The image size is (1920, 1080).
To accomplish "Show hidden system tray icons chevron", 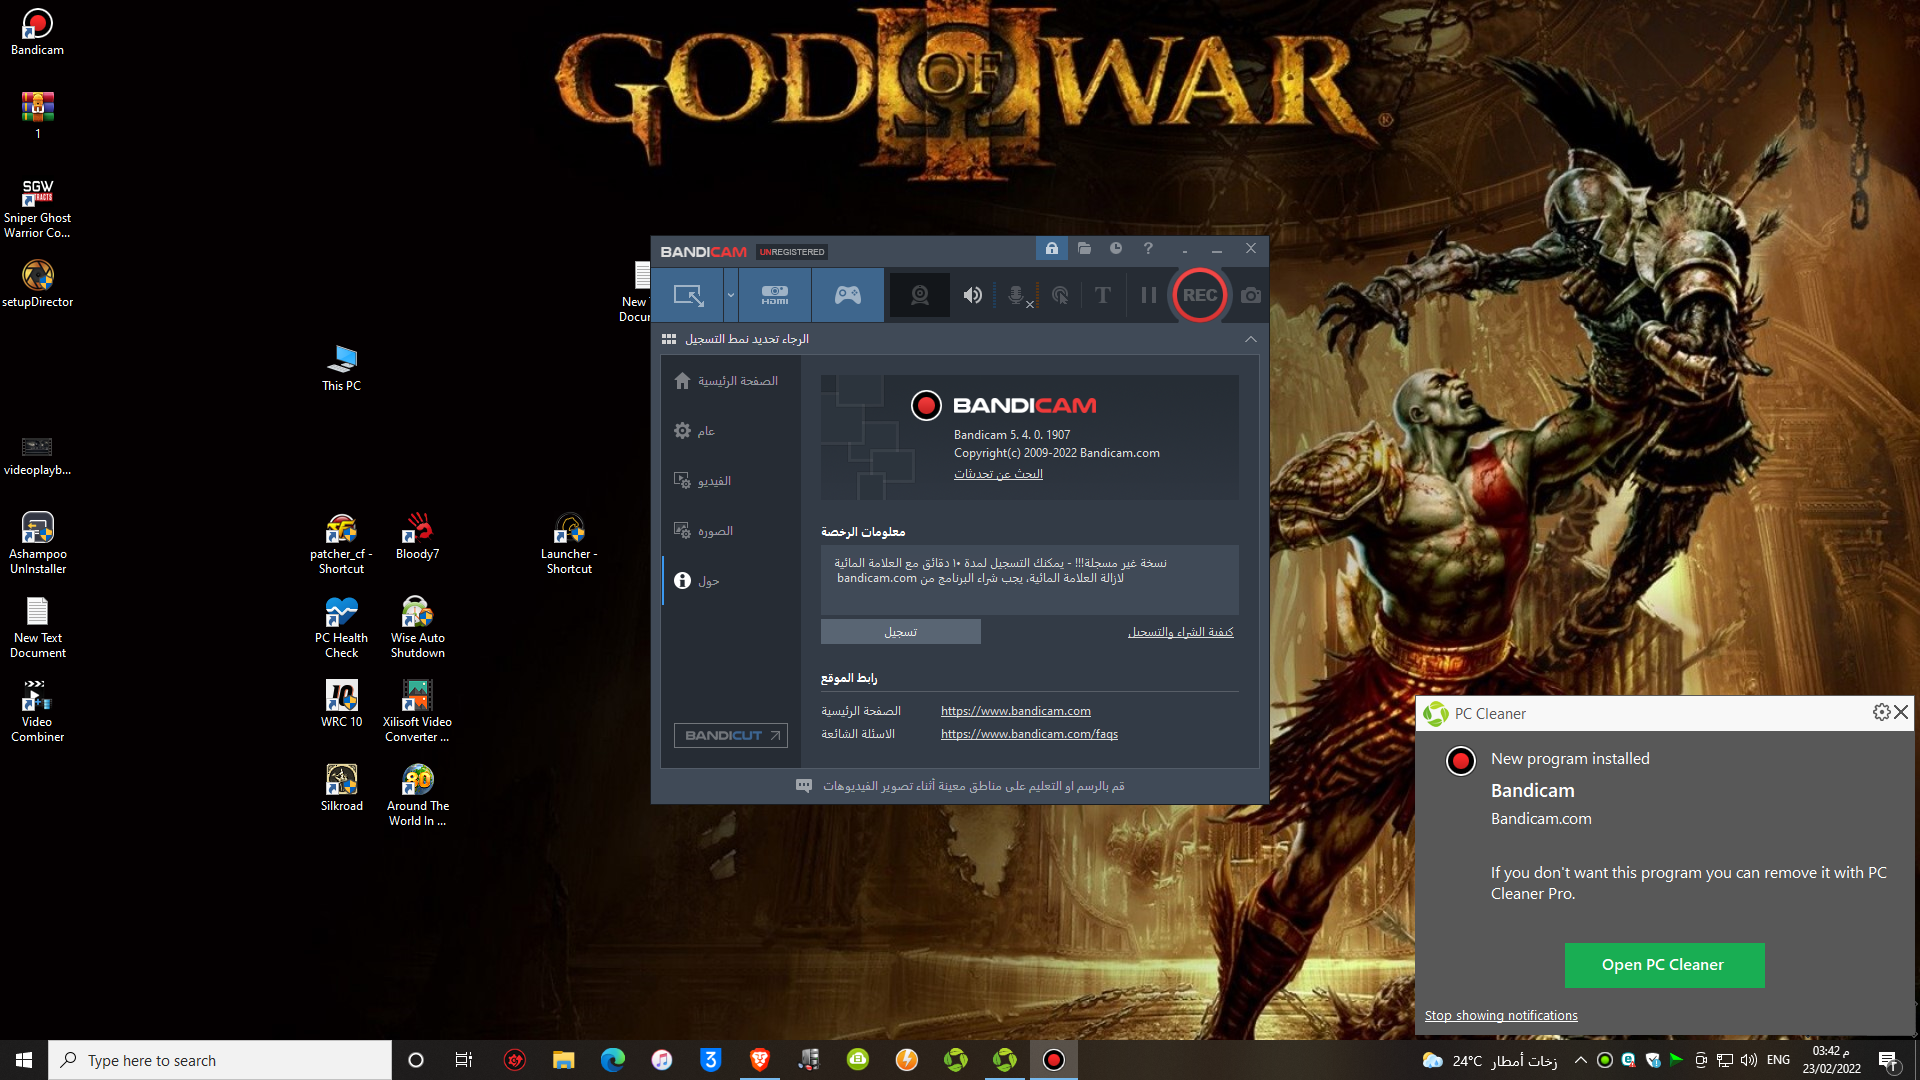I will point(1580,1060).
